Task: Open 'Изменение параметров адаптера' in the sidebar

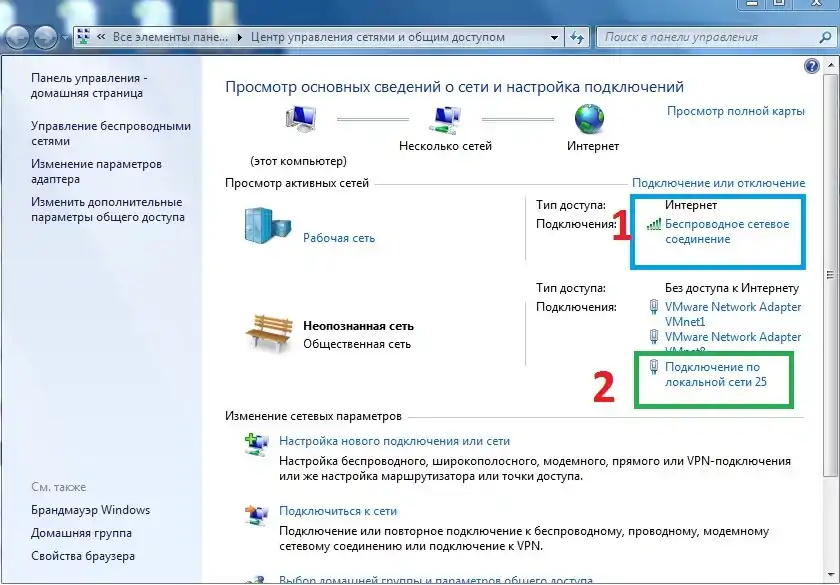Action: point(95,171)
